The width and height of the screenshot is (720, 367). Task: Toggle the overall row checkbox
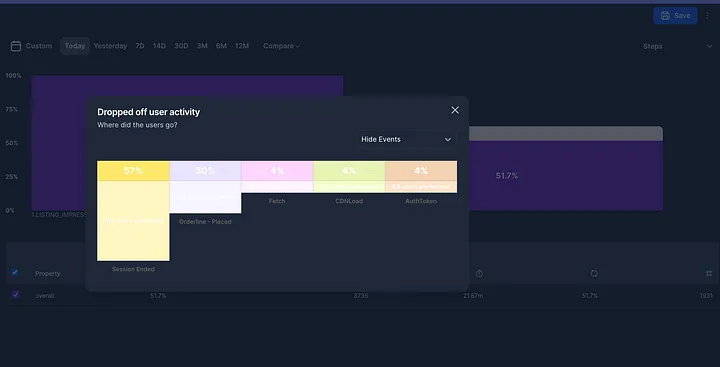[16, 295]
